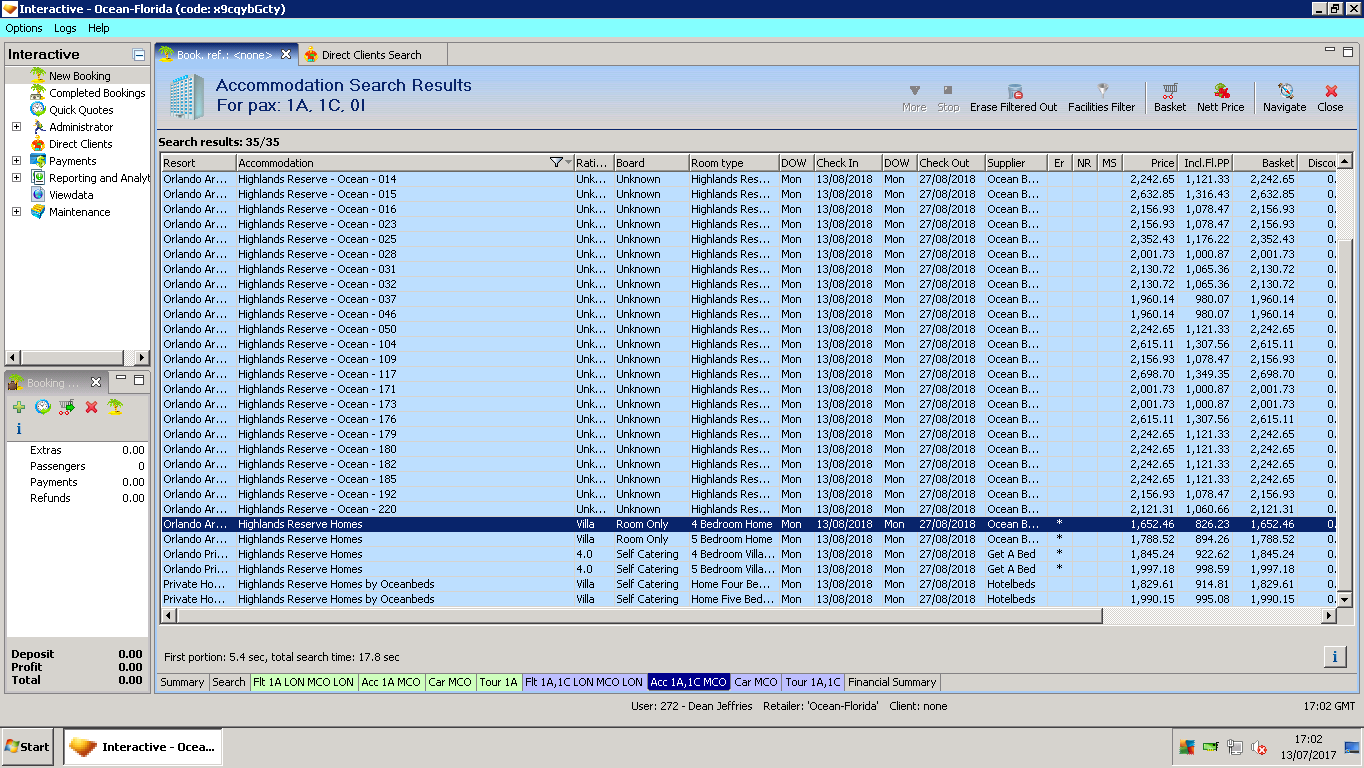Open the Logs menu
The width and height of the screenshot is (1364, 768).
(x=65, y=28)
